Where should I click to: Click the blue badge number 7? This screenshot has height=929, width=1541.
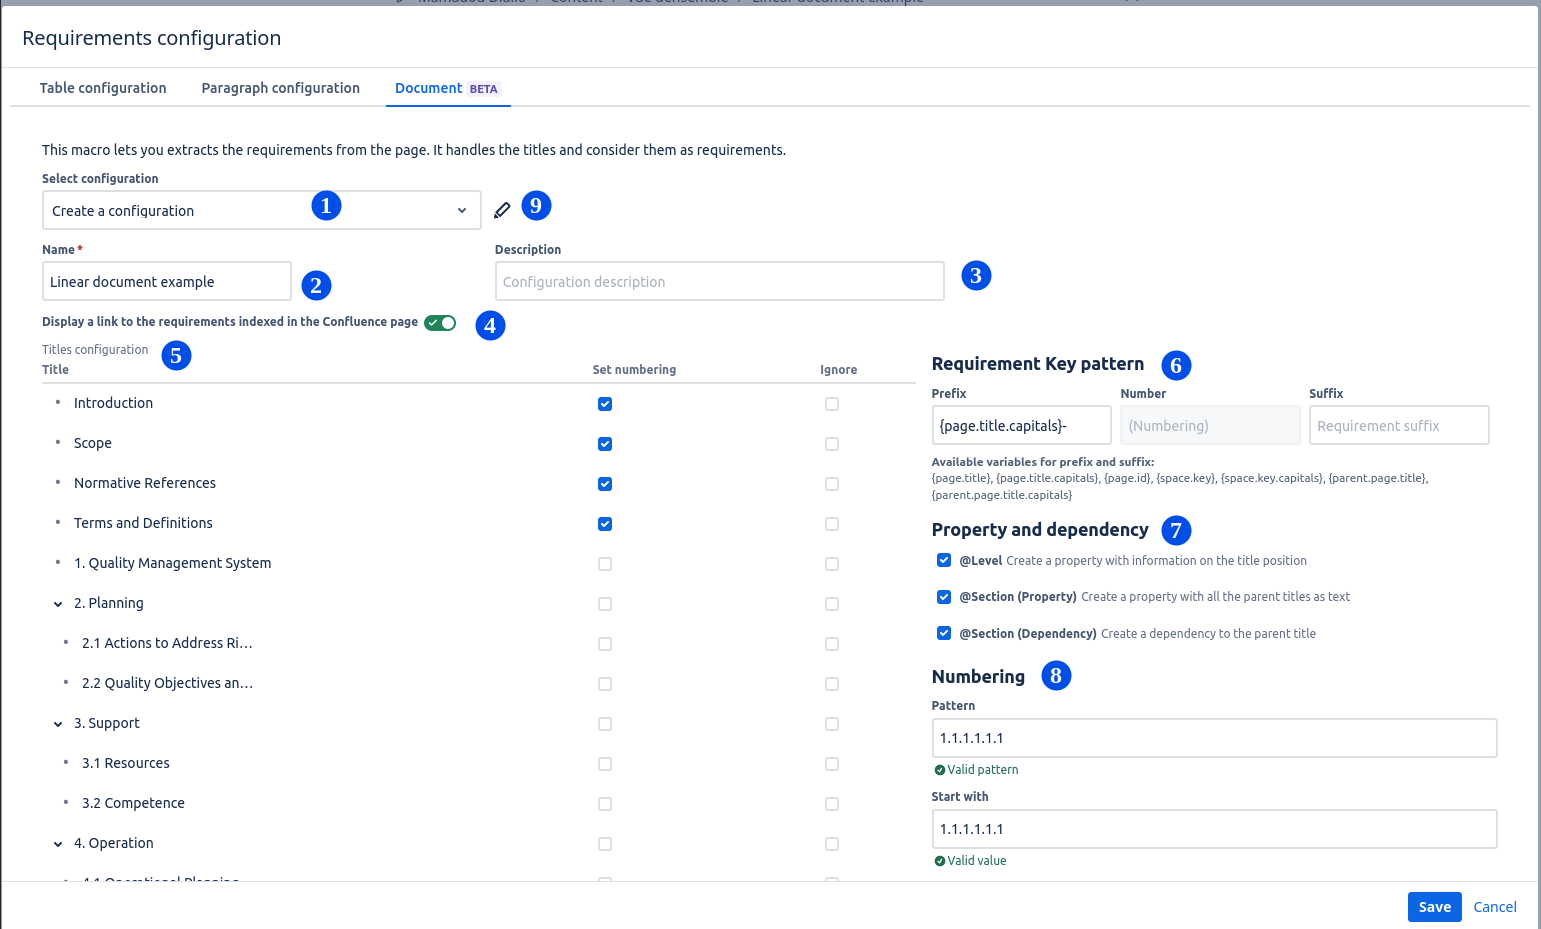coord(1176,530)
